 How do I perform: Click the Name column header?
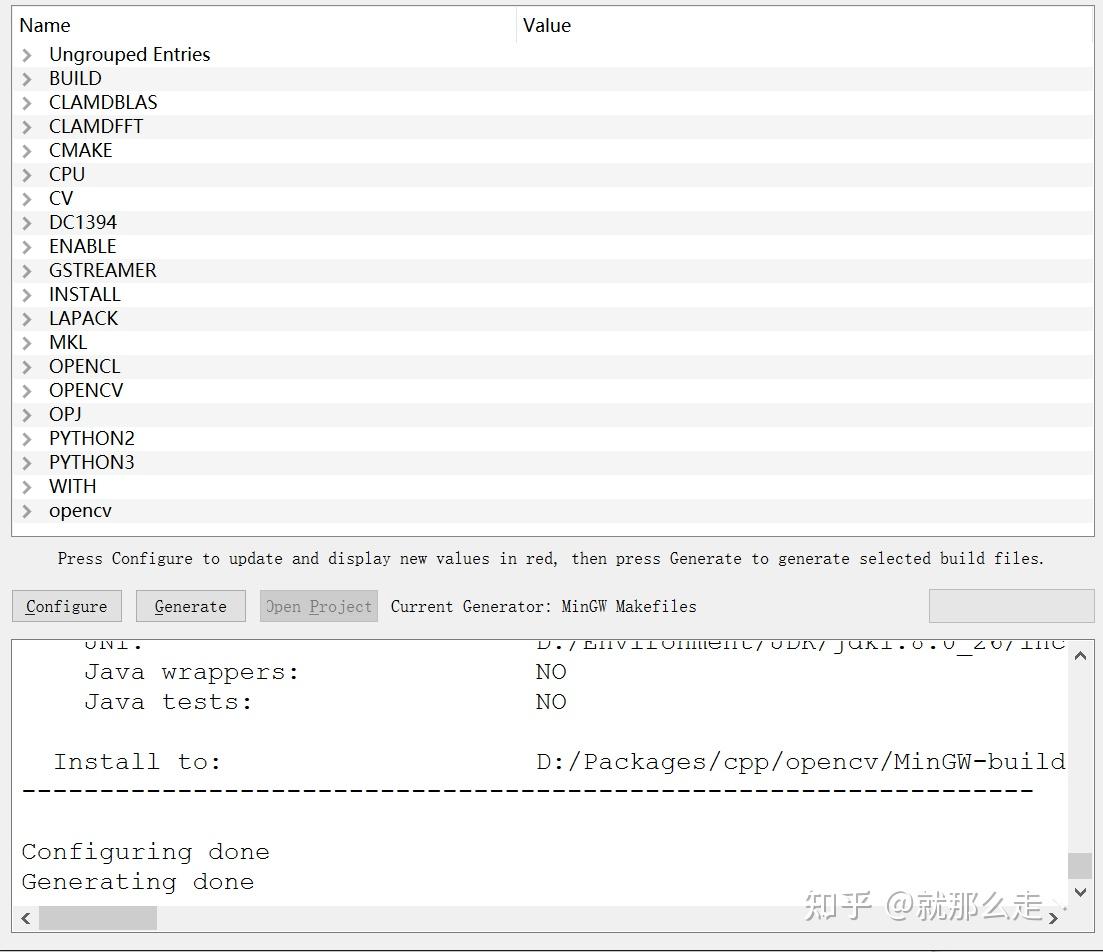pos(45,25)
